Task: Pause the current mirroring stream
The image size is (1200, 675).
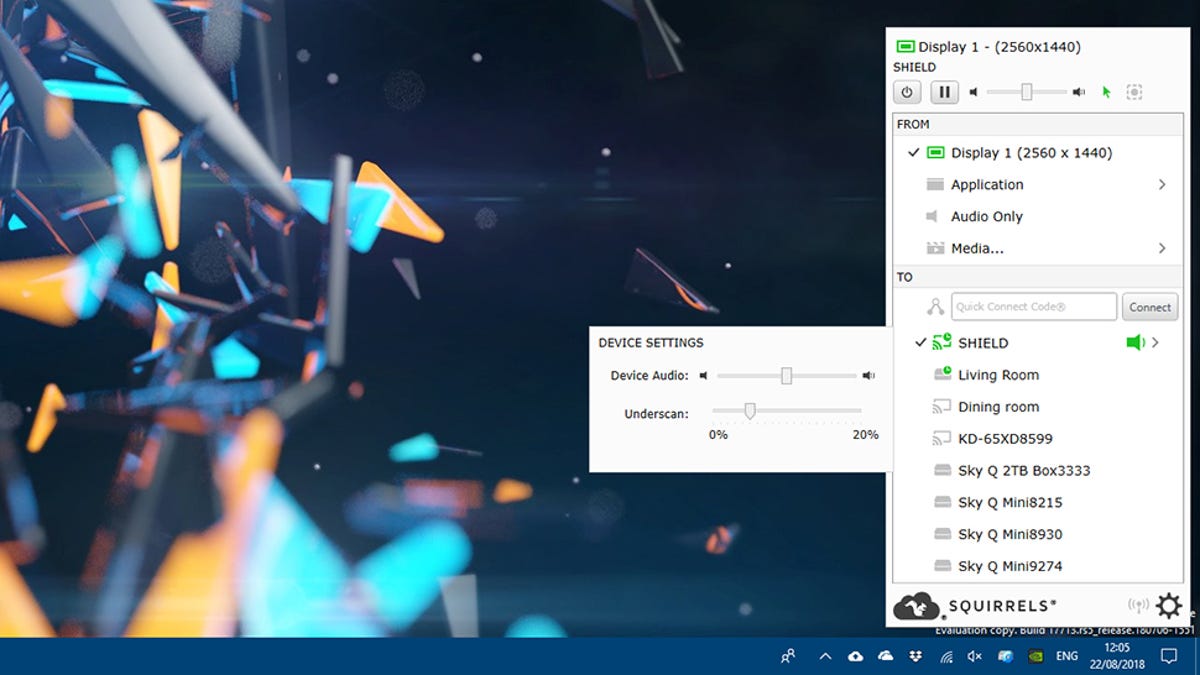Action: coord(945,92)
